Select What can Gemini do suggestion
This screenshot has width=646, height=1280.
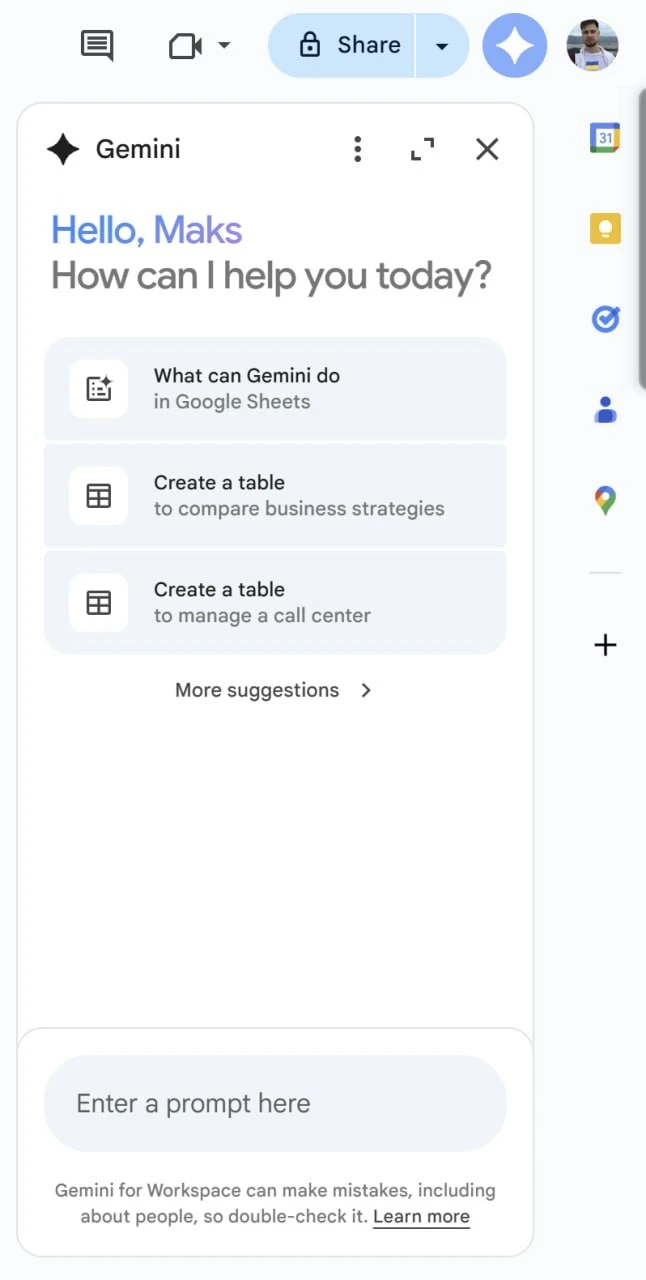(275, 389)
